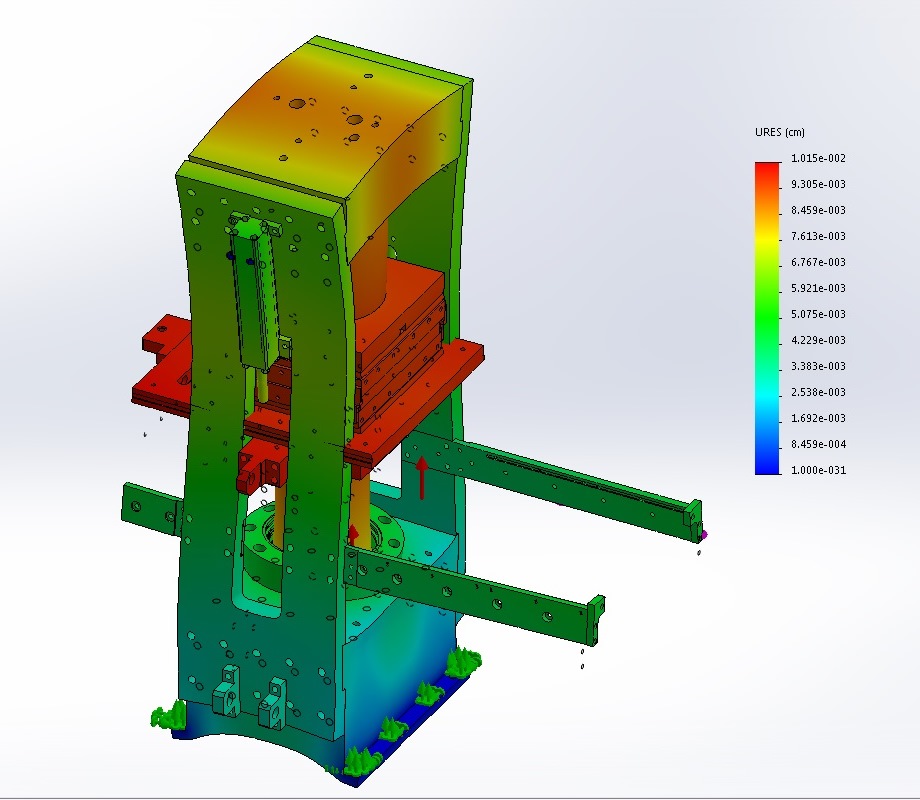The image size is (920, 800).
Task: Select legend value 4.229e-003
Action: pyautogui.click(x=818, y=340)
